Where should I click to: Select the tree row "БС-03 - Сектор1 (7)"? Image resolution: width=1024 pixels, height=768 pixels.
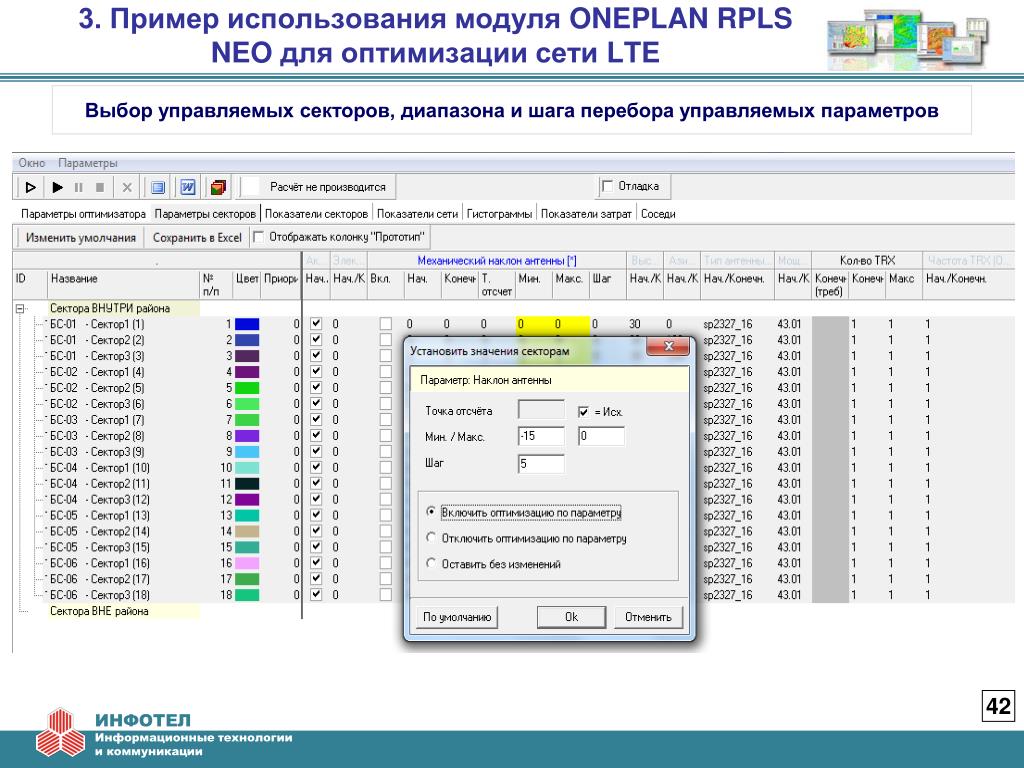pyautogui.click(x=97, y=419)
